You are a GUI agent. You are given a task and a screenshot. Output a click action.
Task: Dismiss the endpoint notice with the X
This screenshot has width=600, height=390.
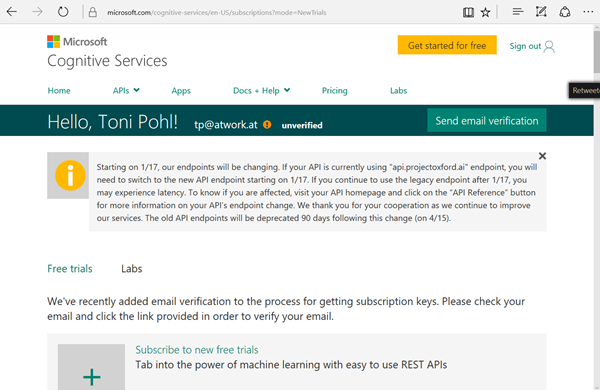(x=542, y=156)
